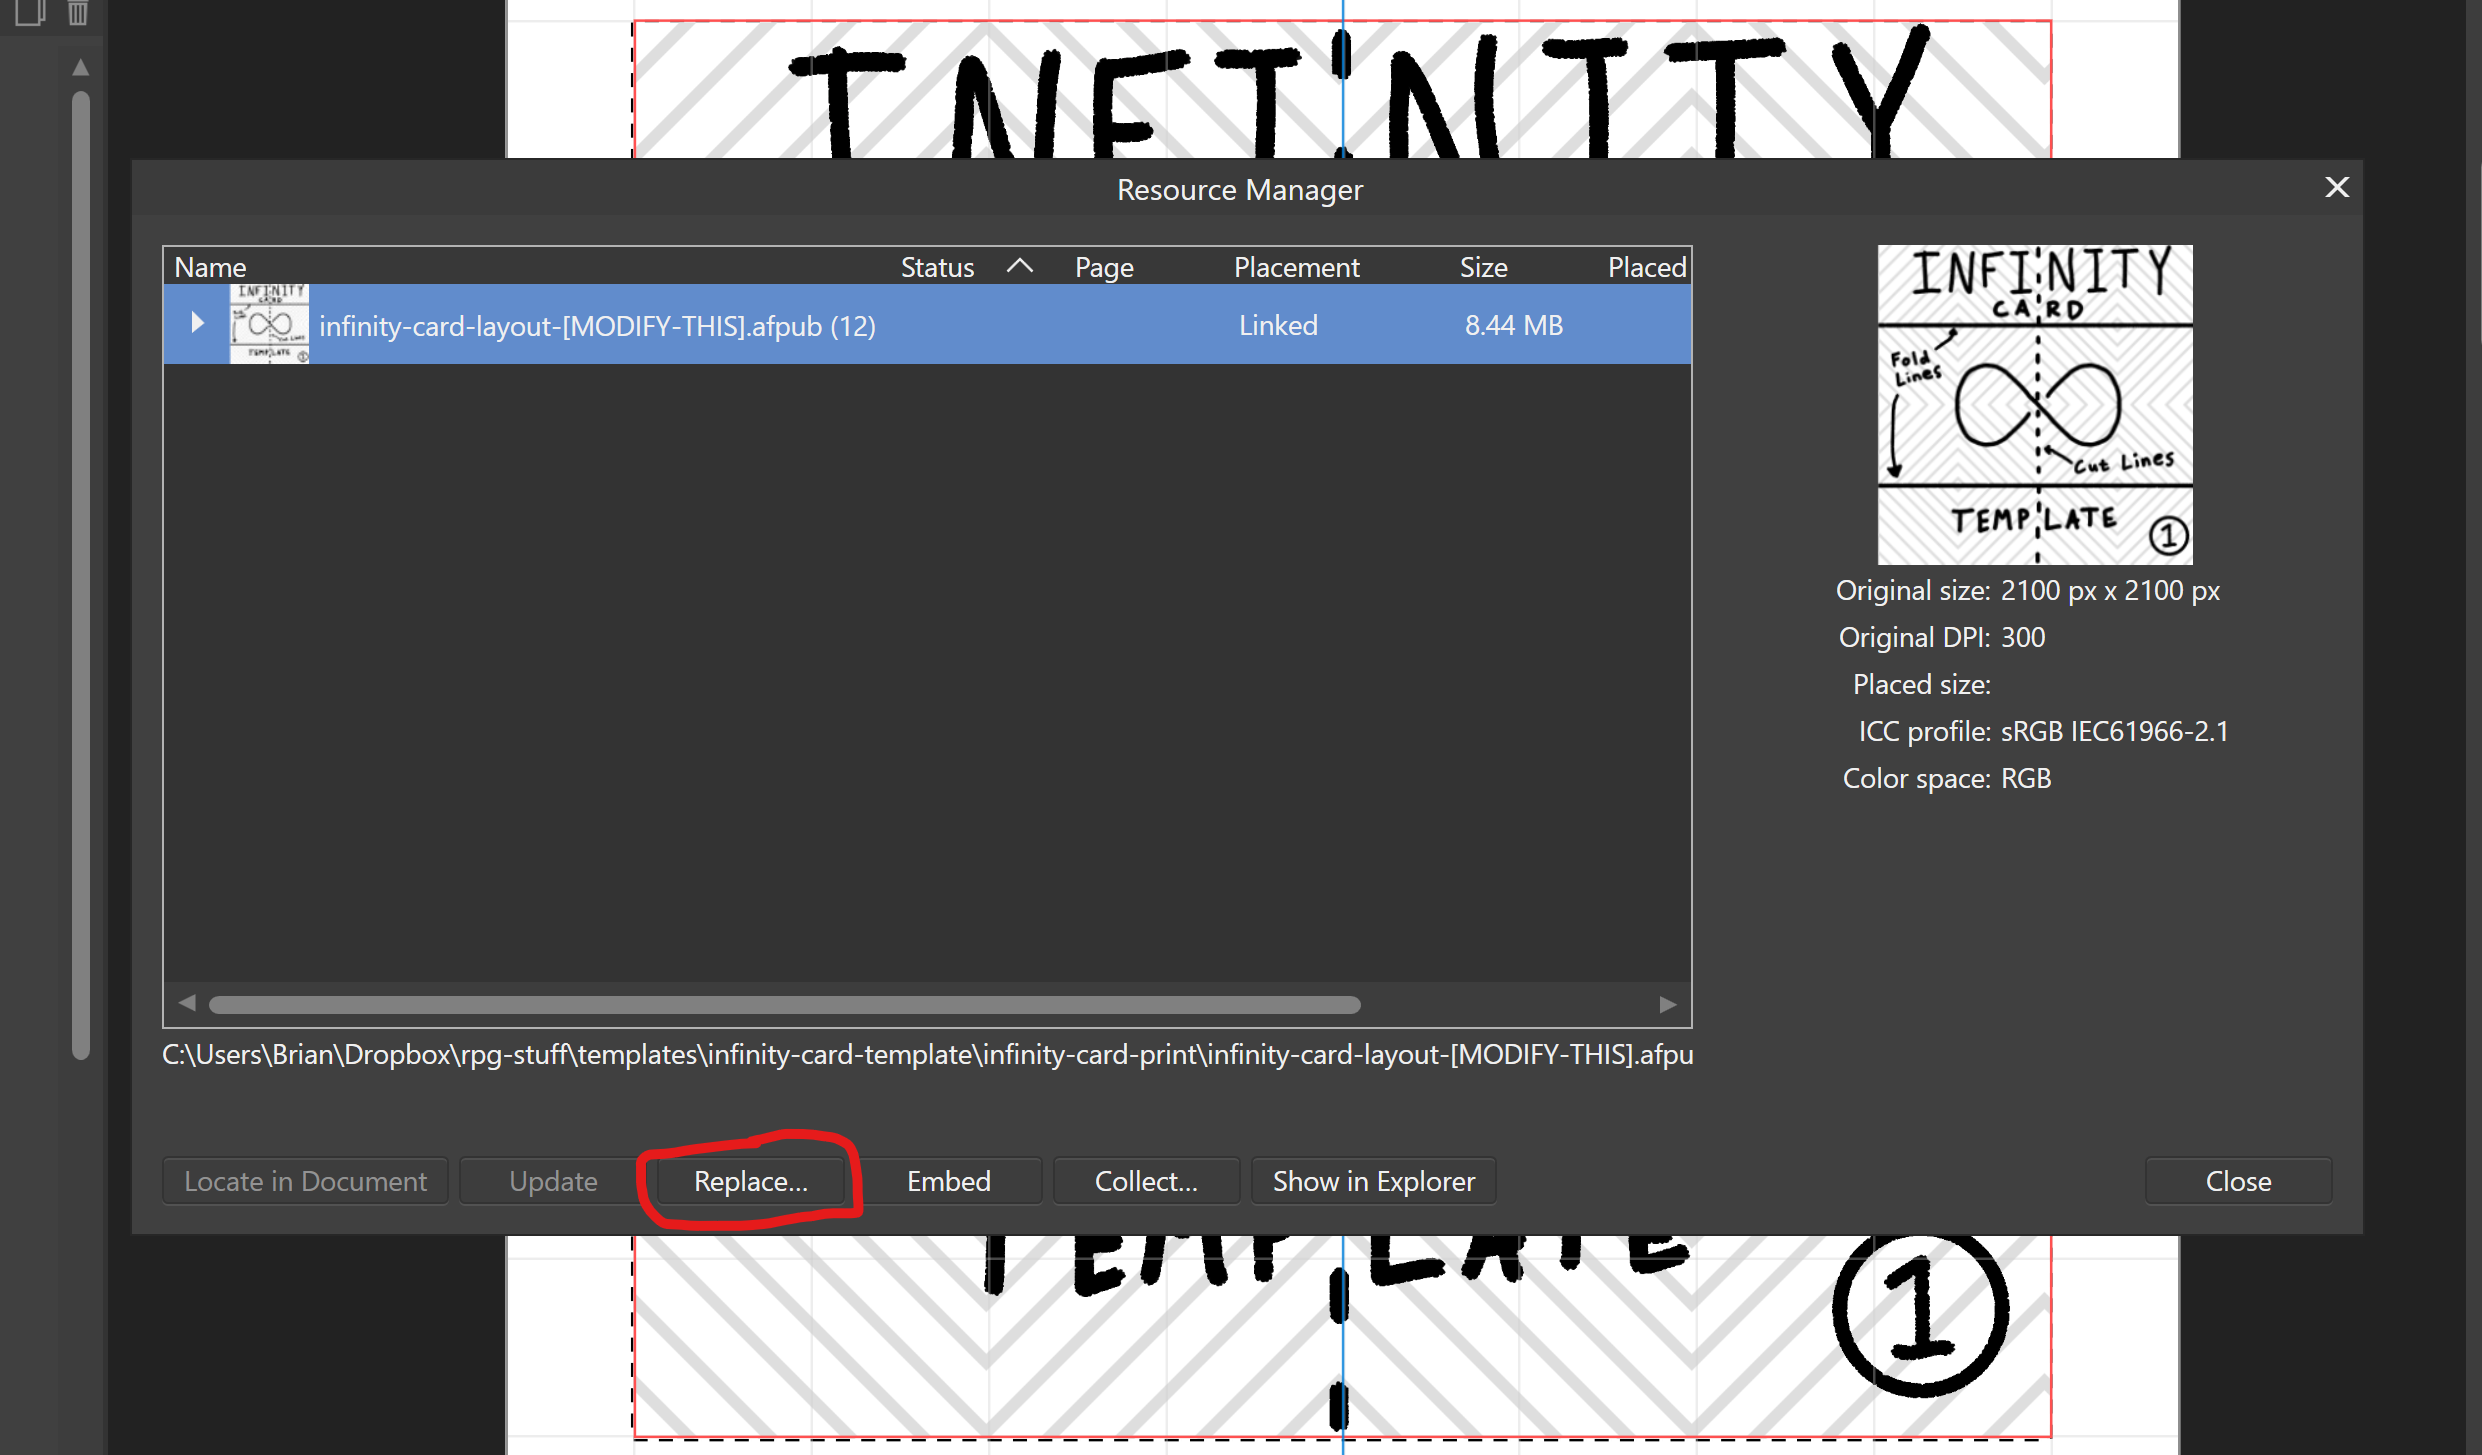Click the Placed column header
Screen dimensions: 2482x1455
point(1645,267)
